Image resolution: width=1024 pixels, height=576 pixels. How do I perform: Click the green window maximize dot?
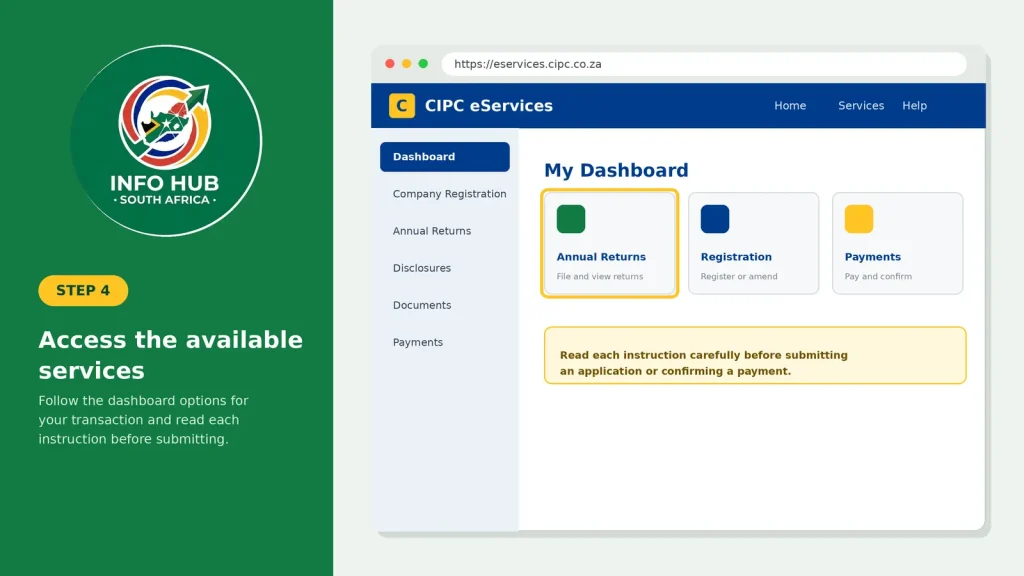click(x=423, y=63)
